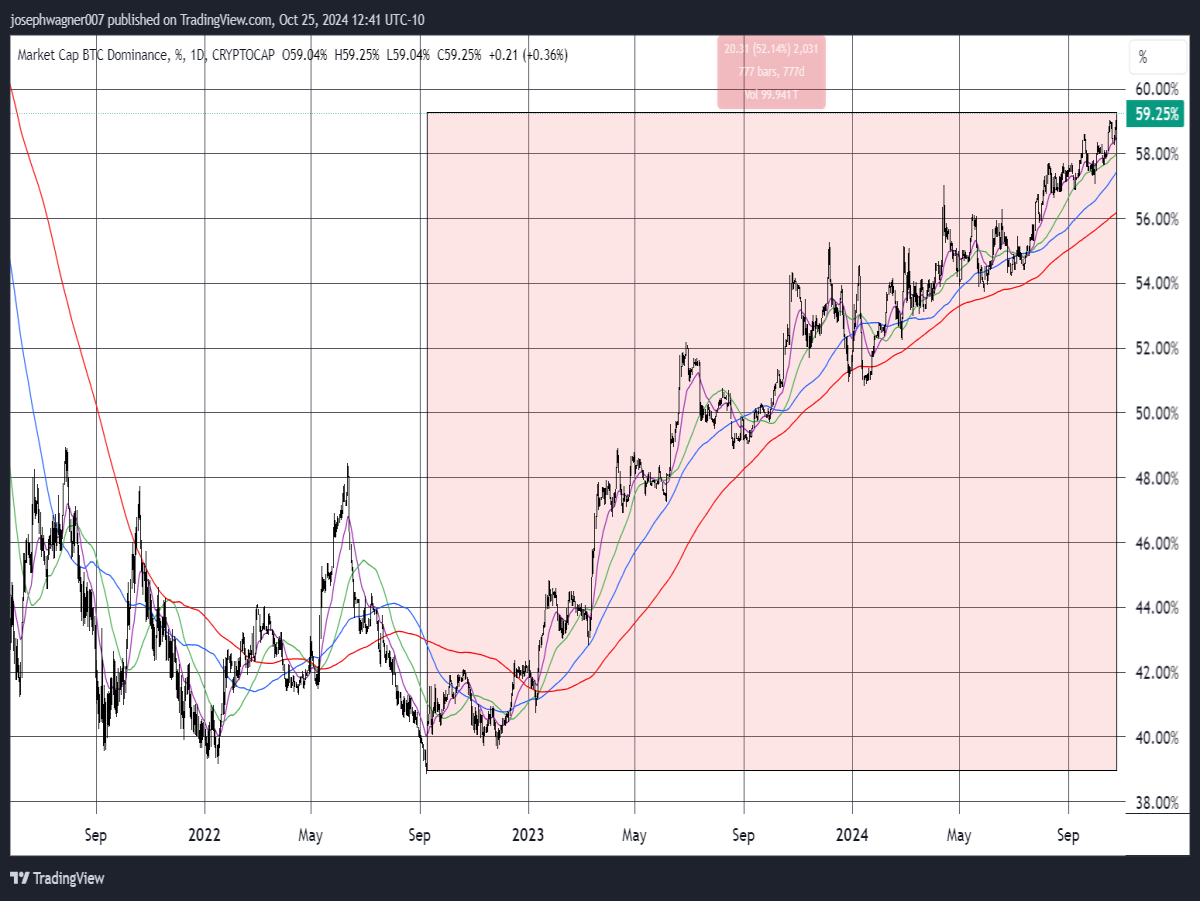Image resolution: width=1200 pixels, height=901 pixels.
Task: Click the 54.00% price axis label
Action: pos(1157,284)
